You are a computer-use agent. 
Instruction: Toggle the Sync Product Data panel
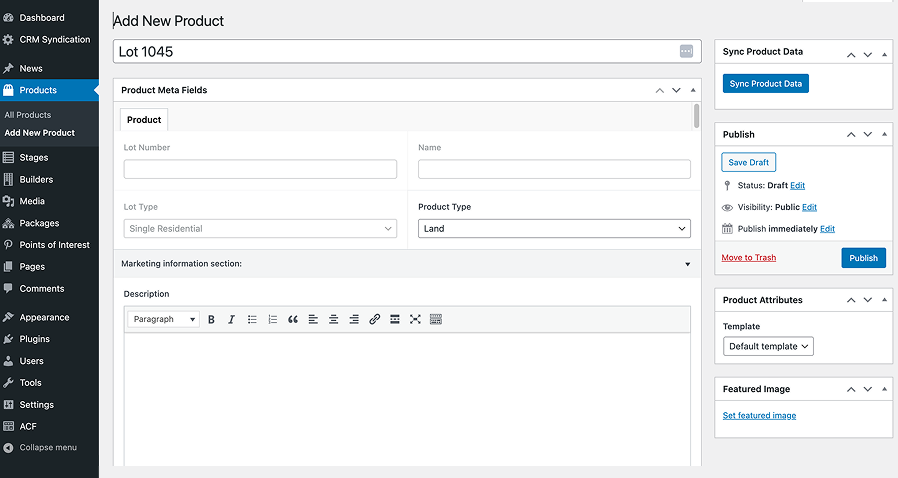pyautogui.click(x=884, y=55)
